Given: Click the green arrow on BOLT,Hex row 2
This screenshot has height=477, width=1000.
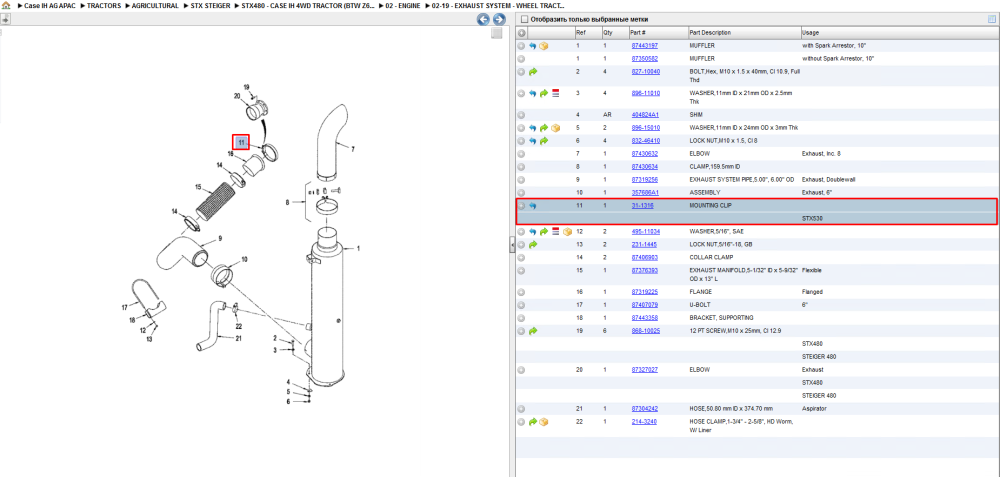Looking at the screenshot, I should (x=533, y=72).
